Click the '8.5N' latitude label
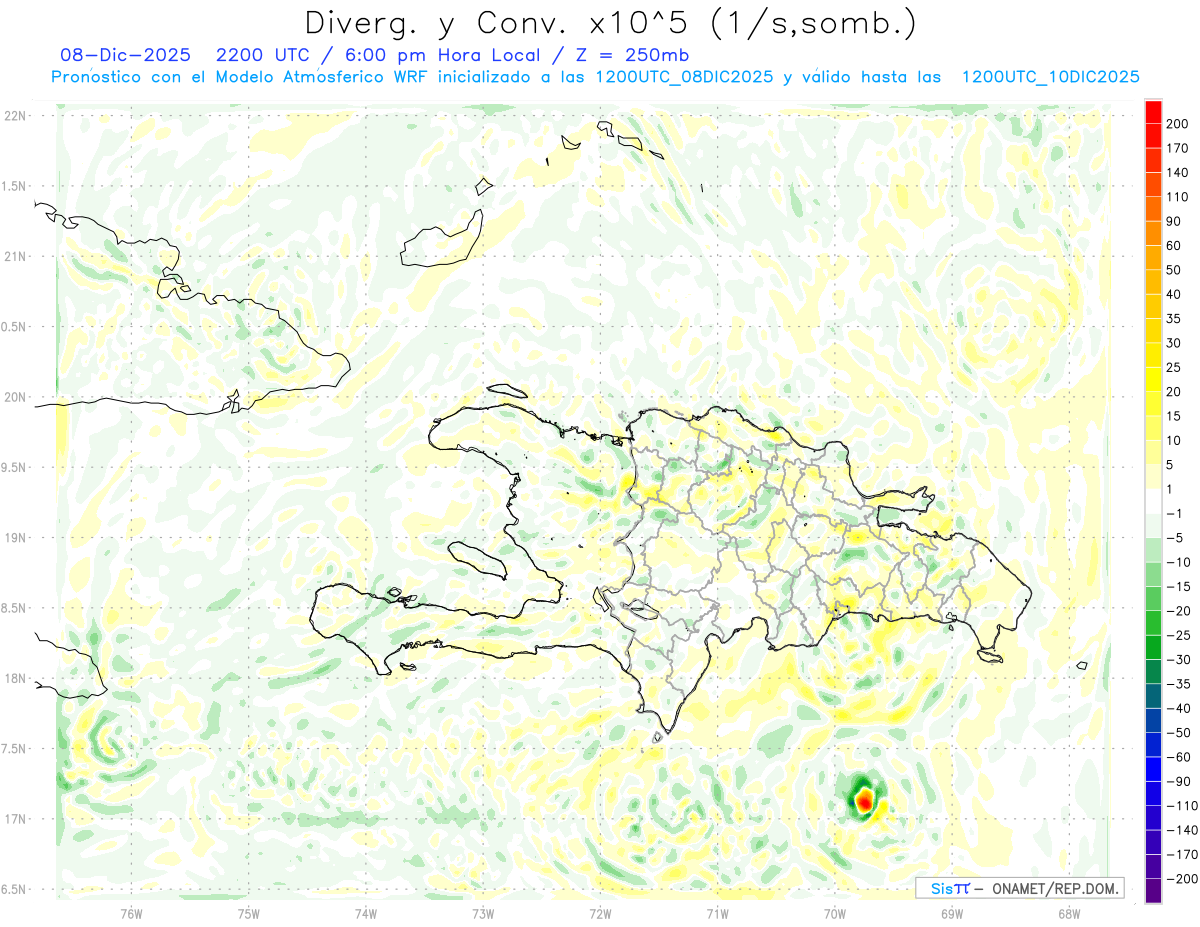Image resolution: width=1200 pixels, height=927 pixels. (x=12, y=608)
